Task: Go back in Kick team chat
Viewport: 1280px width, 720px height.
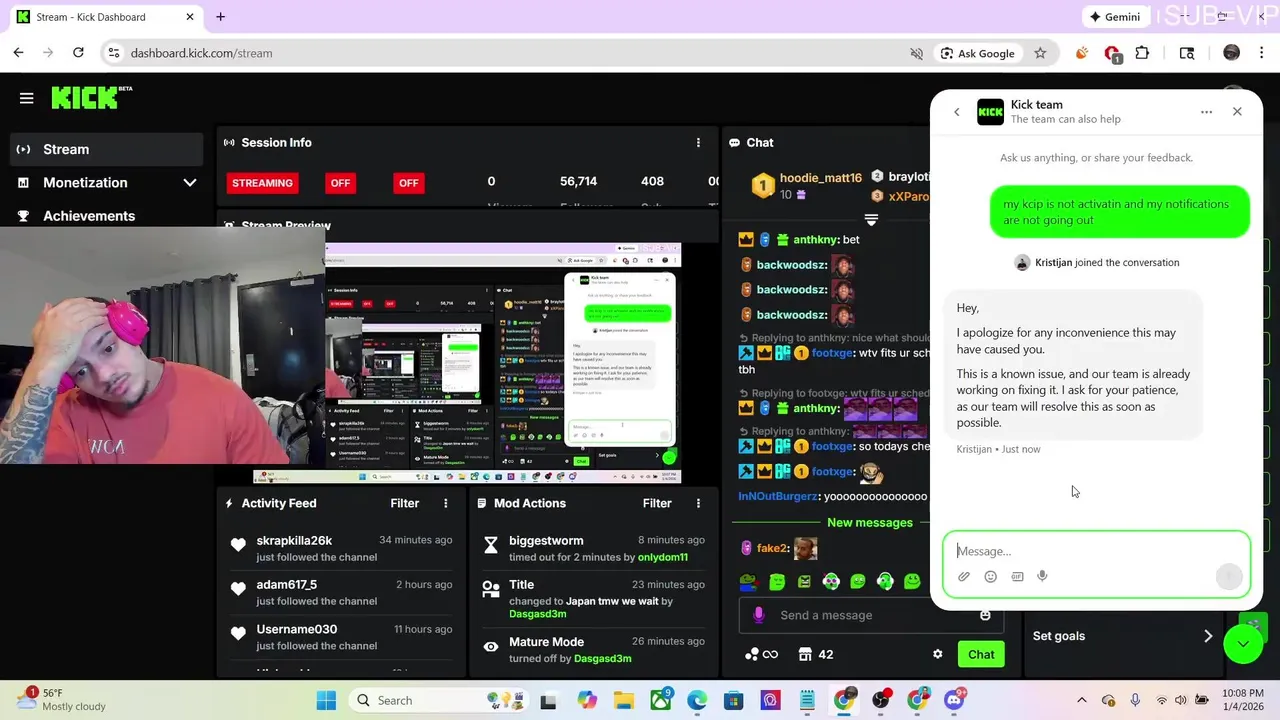Action: coord(956,112)
